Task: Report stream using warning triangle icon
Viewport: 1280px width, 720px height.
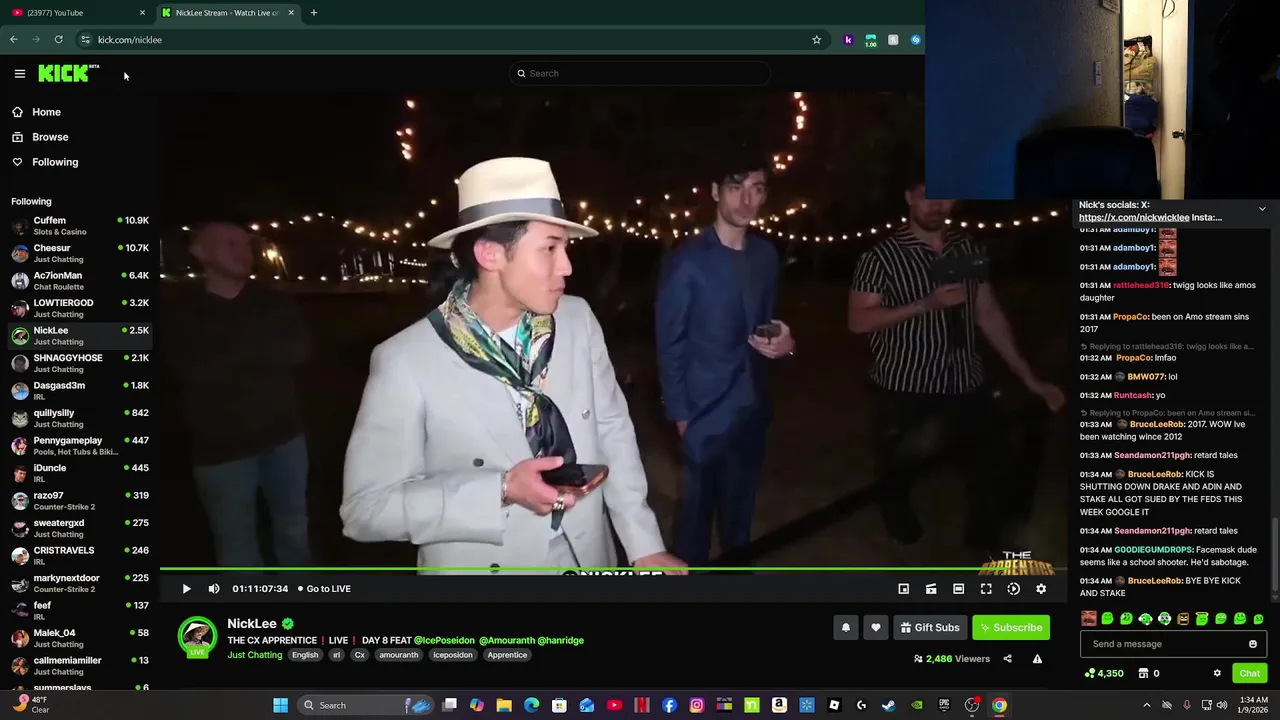Action: 1037,659
